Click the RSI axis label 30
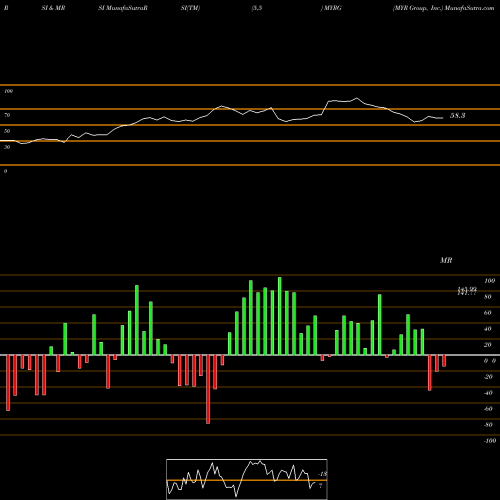500x500 pixels. (7, 147)
